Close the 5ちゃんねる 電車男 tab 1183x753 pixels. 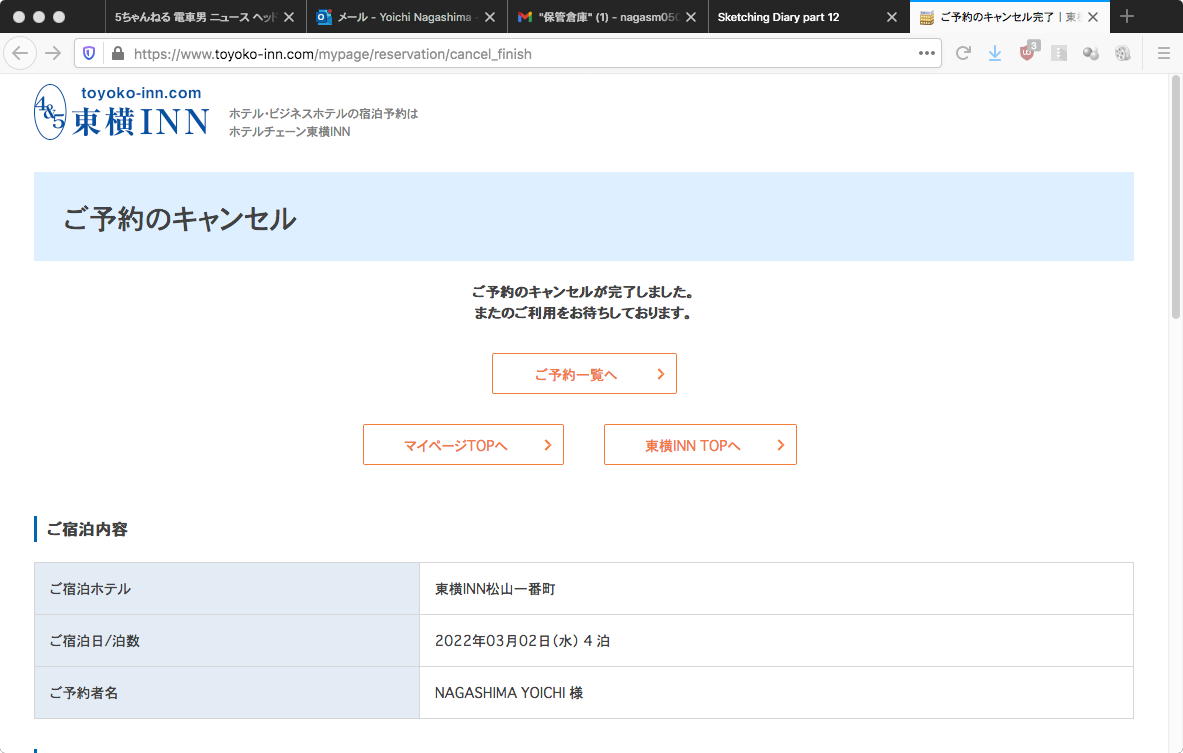[x=289, y=17]
